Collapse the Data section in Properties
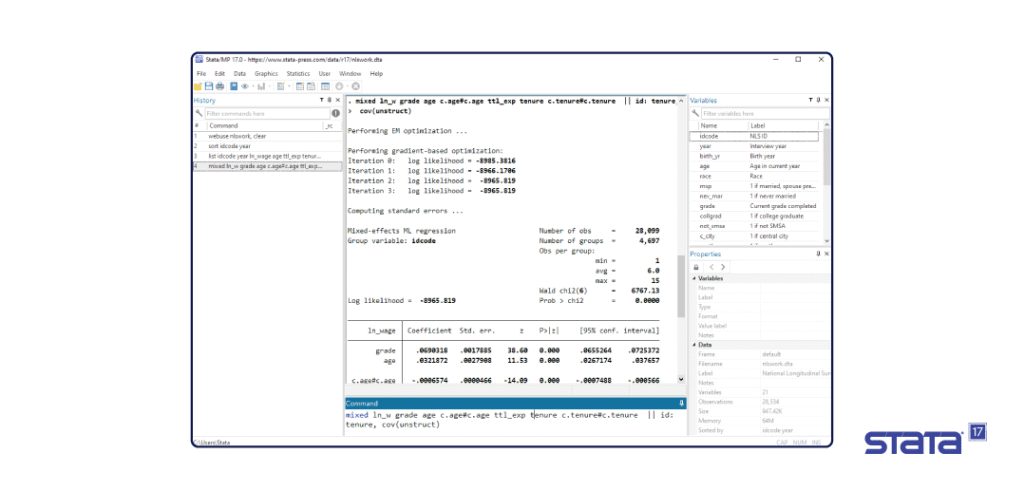 click(694, 344)
